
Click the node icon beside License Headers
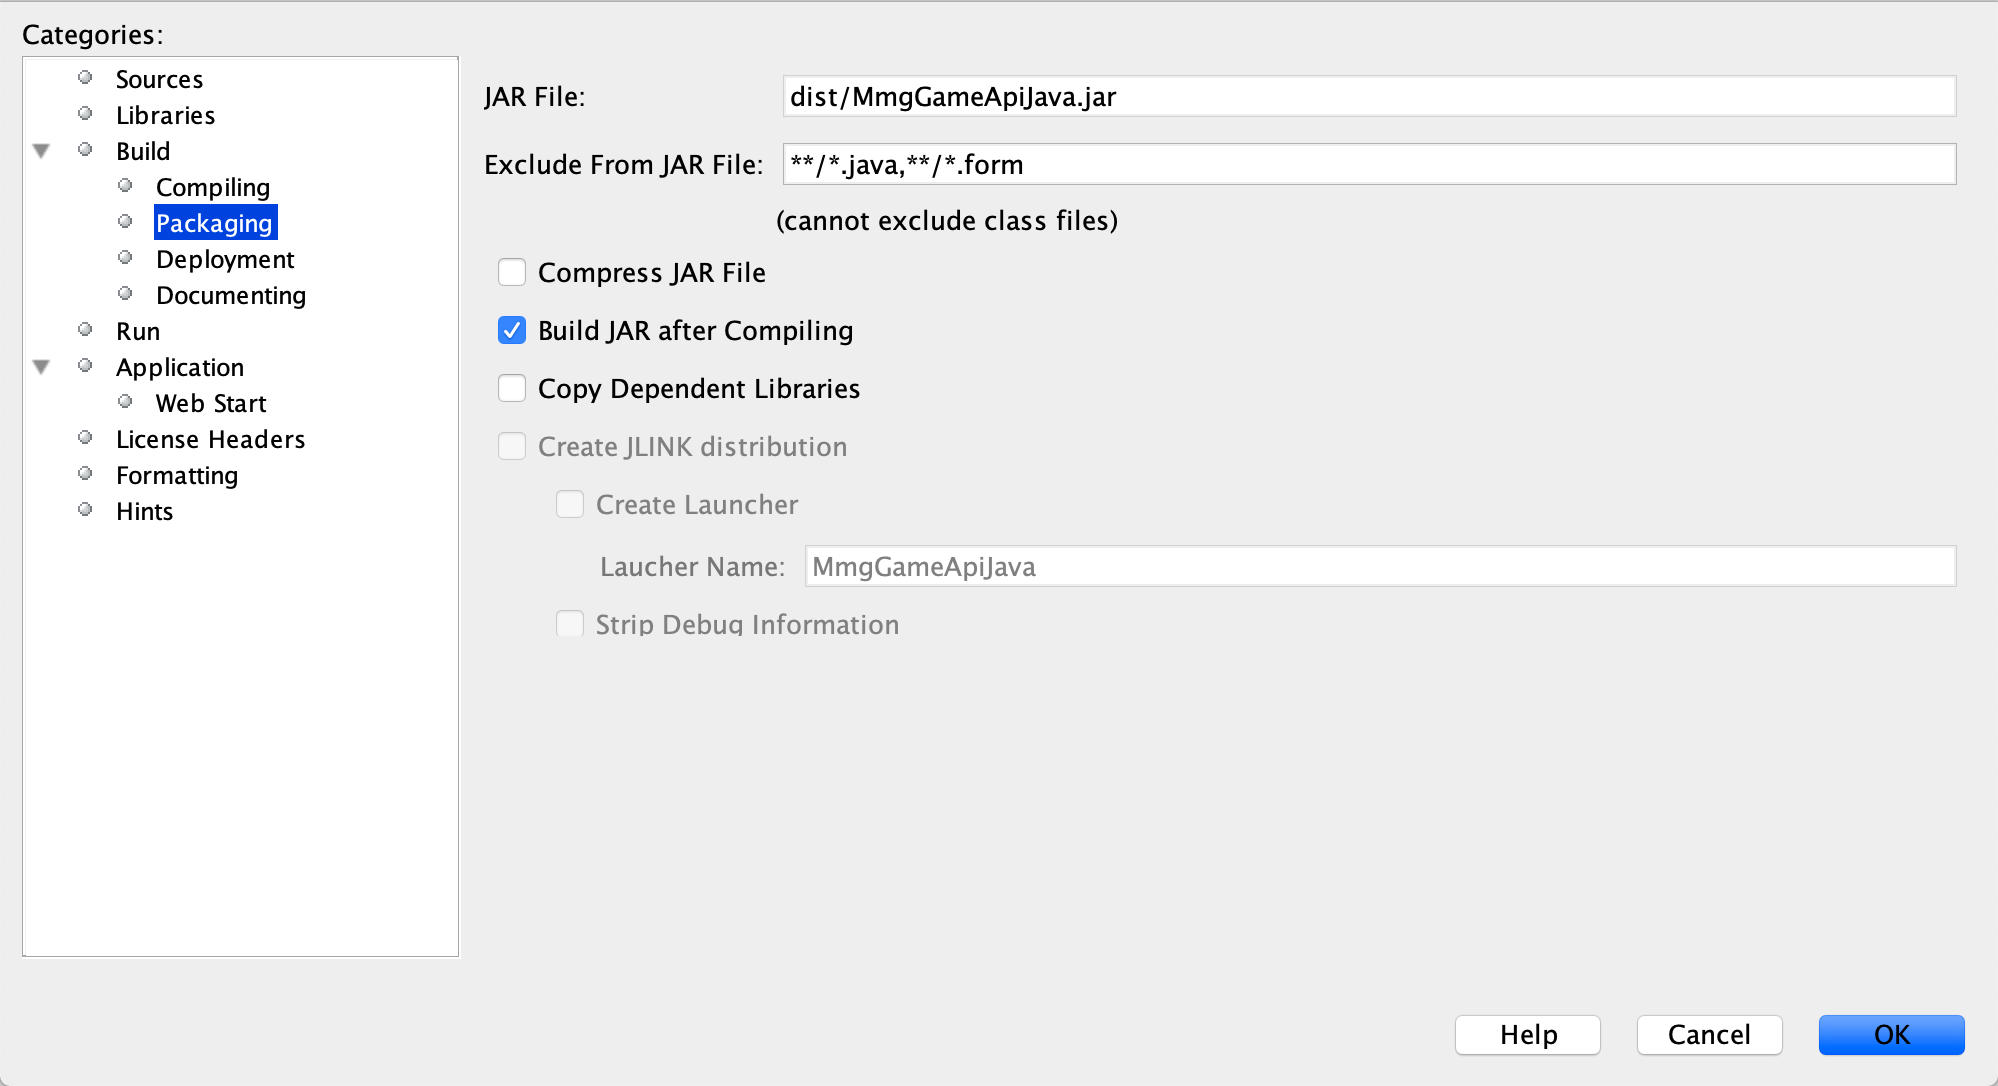click(85, 438)
